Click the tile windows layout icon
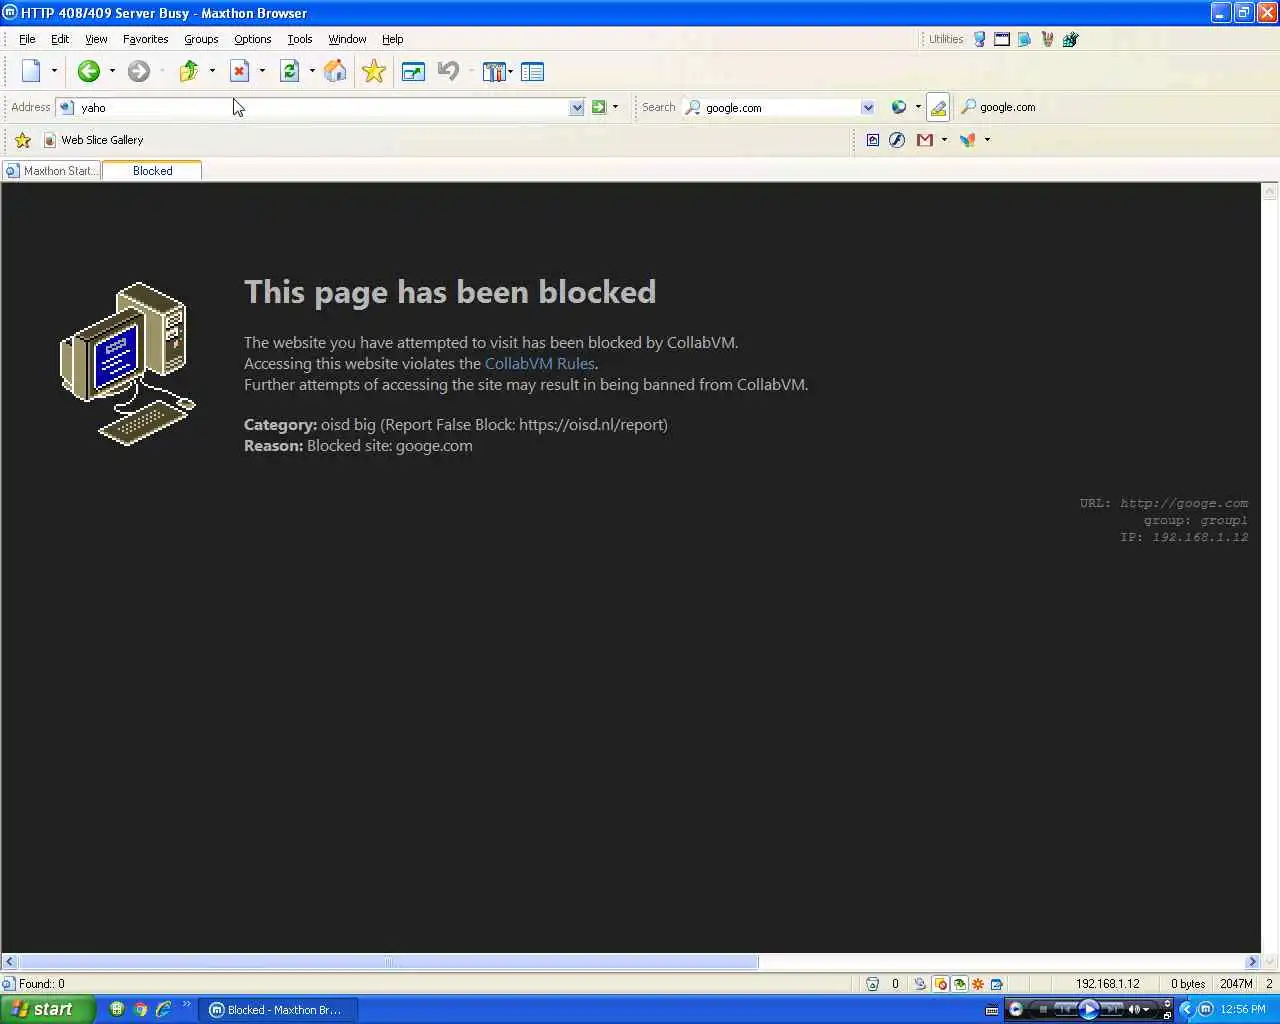Viewport: 1280px width, 1024px height. point(494,71)
